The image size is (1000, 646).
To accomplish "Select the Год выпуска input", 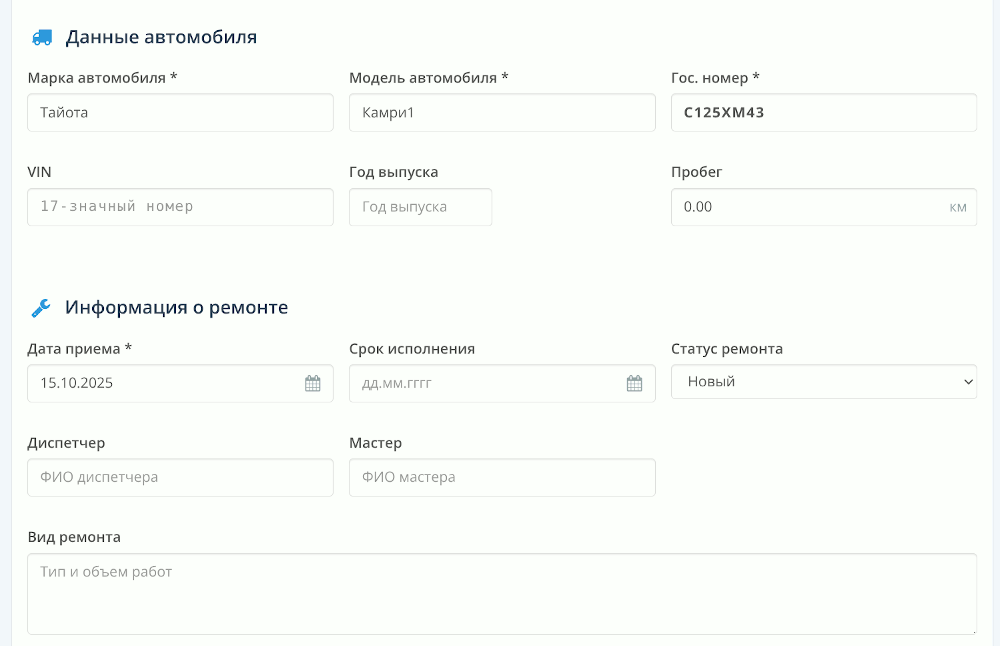I will click(420, 207).
